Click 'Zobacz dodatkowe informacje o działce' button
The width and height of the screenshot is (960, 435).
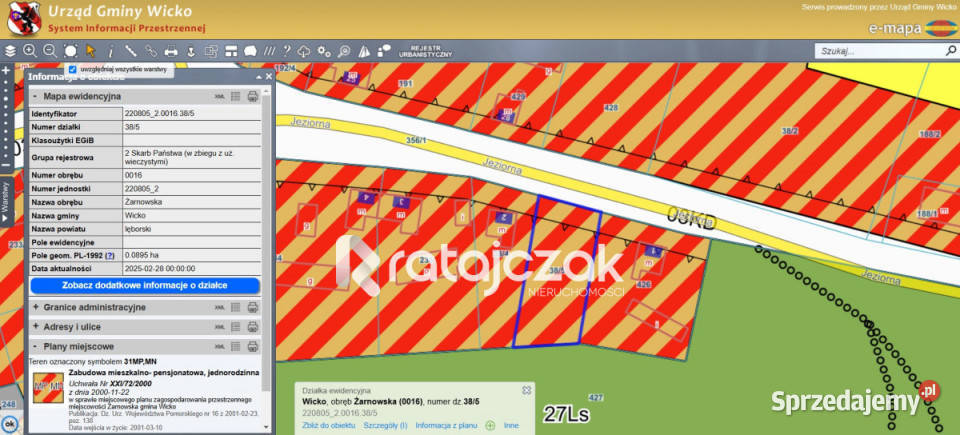(144, 285)
